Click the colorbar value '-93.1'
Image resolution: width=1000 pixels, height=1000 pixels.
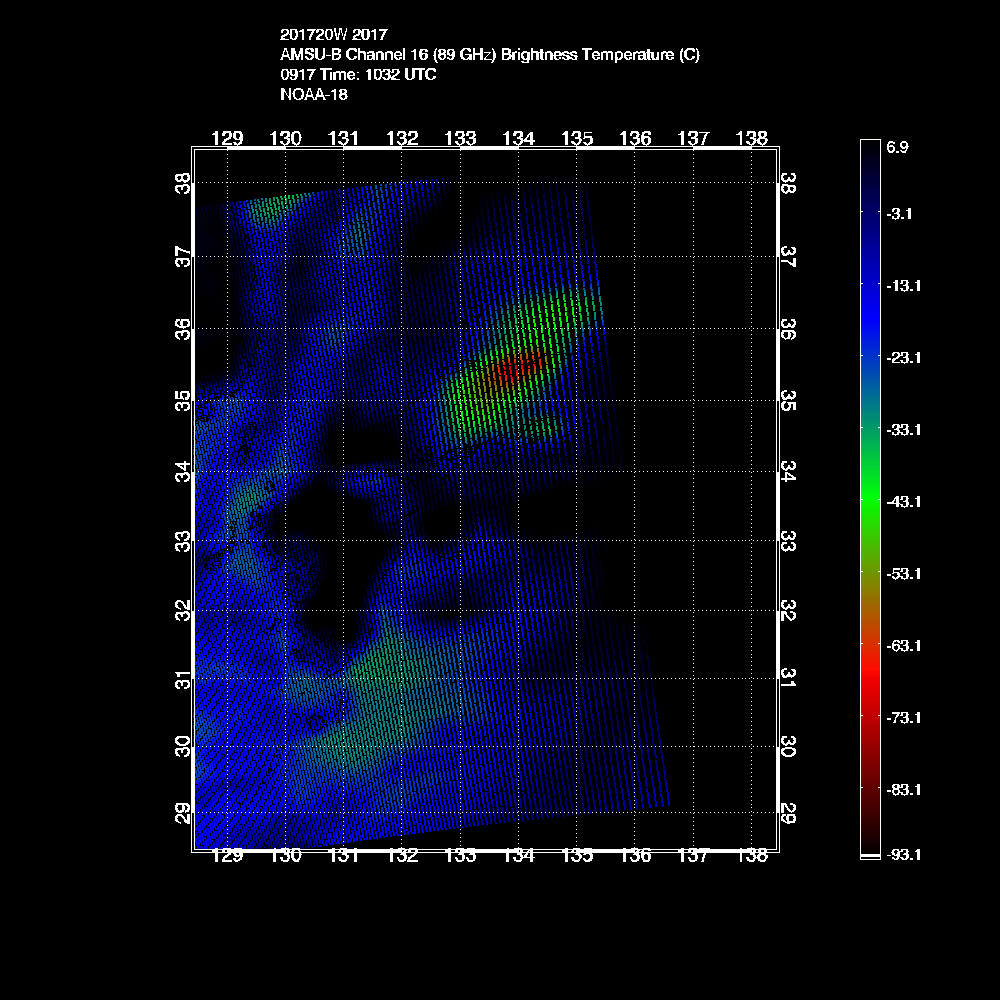904,855
